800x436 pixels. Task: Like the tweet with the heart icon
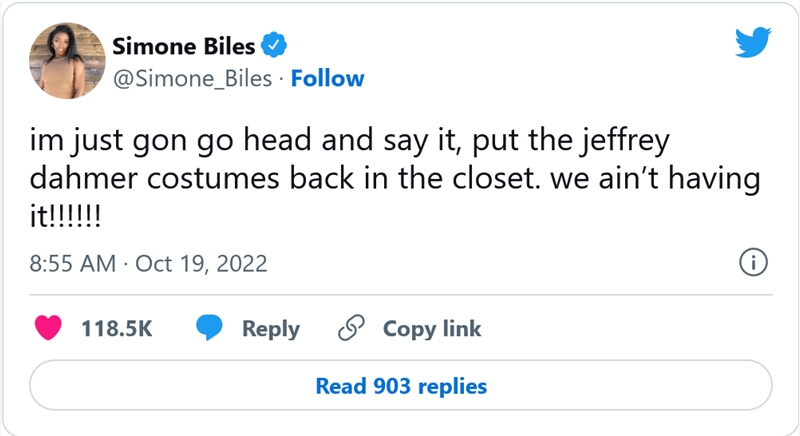tap(48, 328)
